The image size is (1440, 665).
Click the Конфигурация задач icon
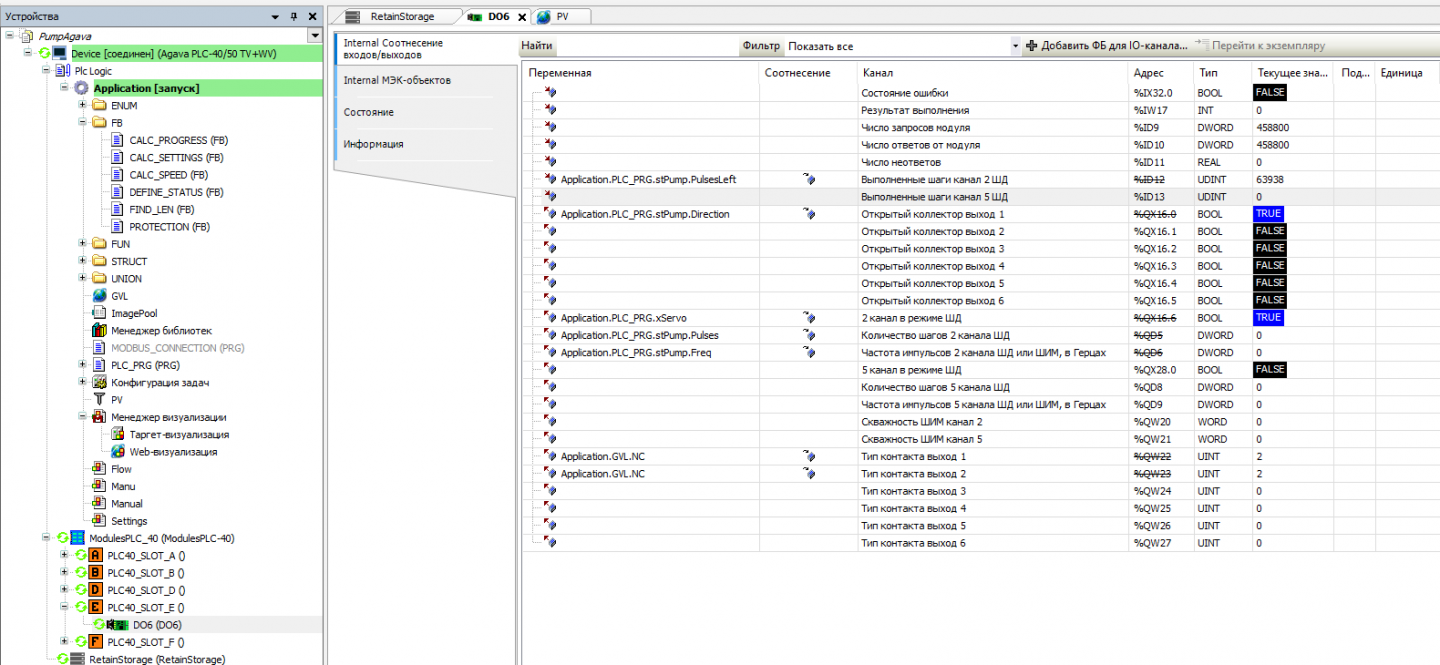[x=99, y=383]
